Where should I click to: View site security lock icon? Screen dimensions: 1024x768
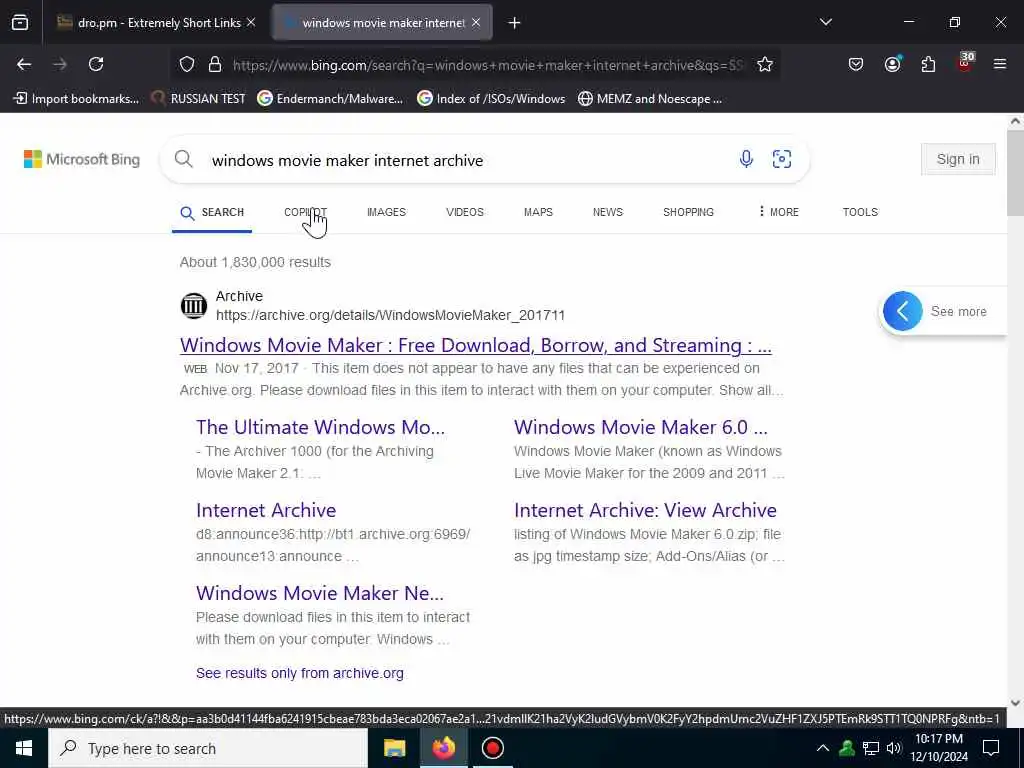pos(215,65)
